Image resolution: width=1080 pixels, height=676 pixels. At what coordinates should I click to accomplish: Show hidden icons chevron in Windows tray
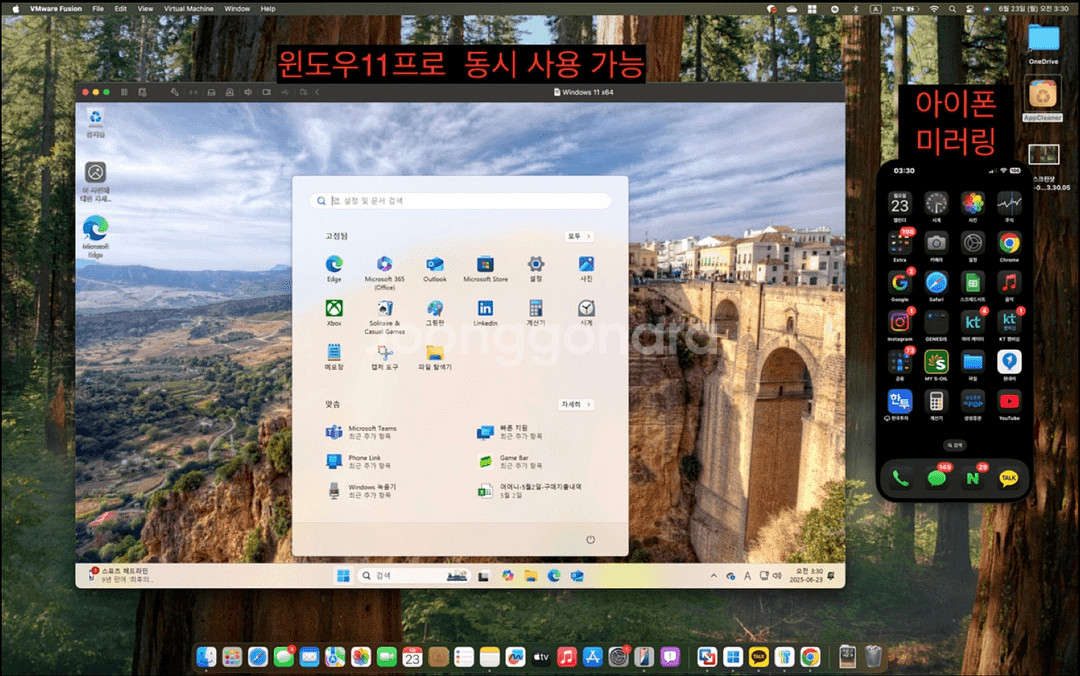coord(714,576)
